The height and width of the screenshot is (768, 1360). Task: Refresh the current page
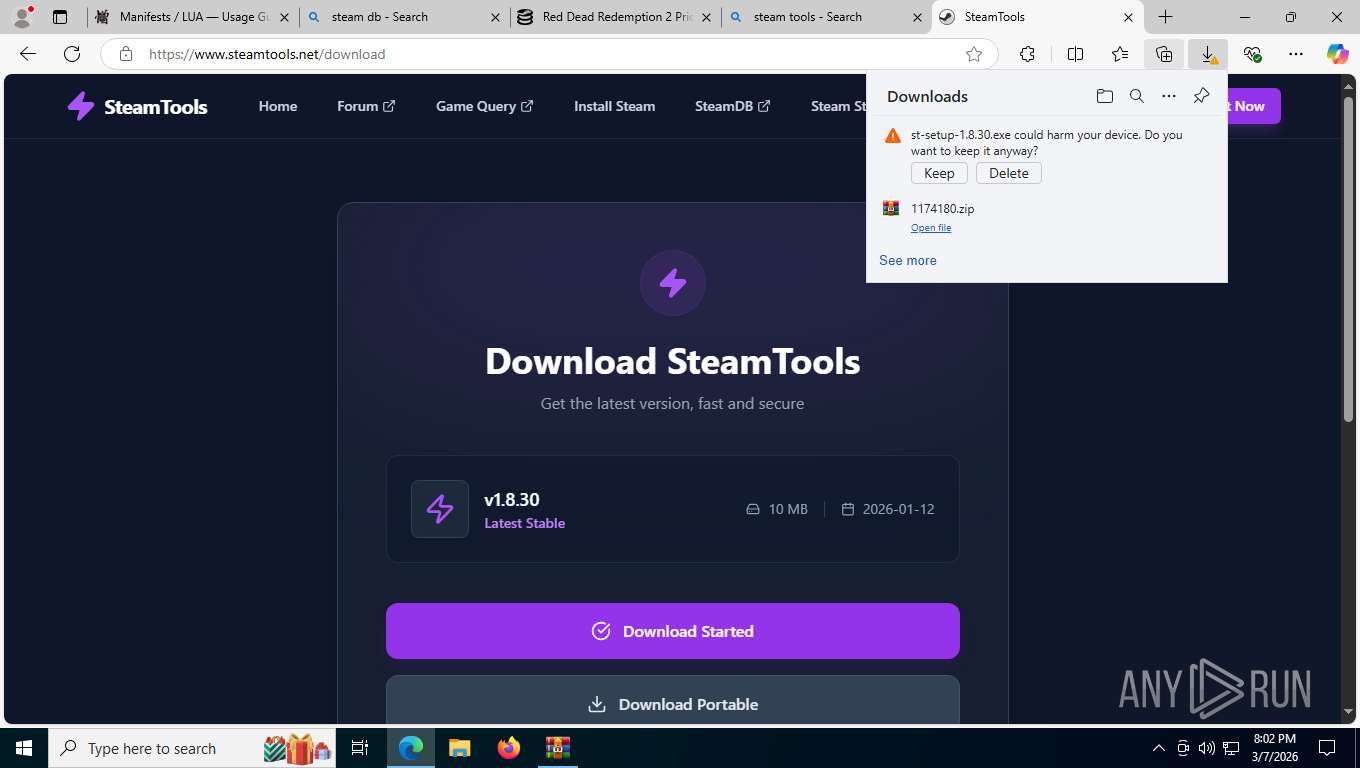tap(72, 54)
